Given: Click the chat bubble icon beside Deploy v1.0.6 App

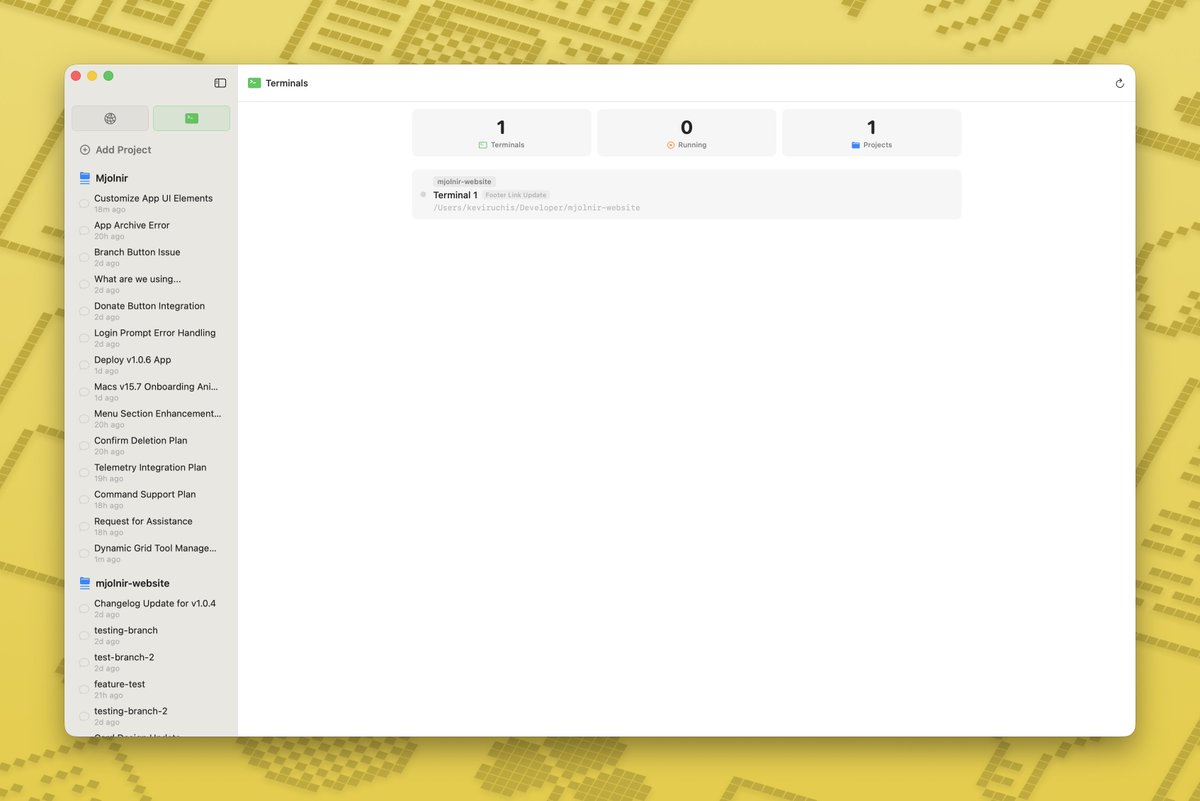Looking at the screenshot, I should [x=84, y=366].
